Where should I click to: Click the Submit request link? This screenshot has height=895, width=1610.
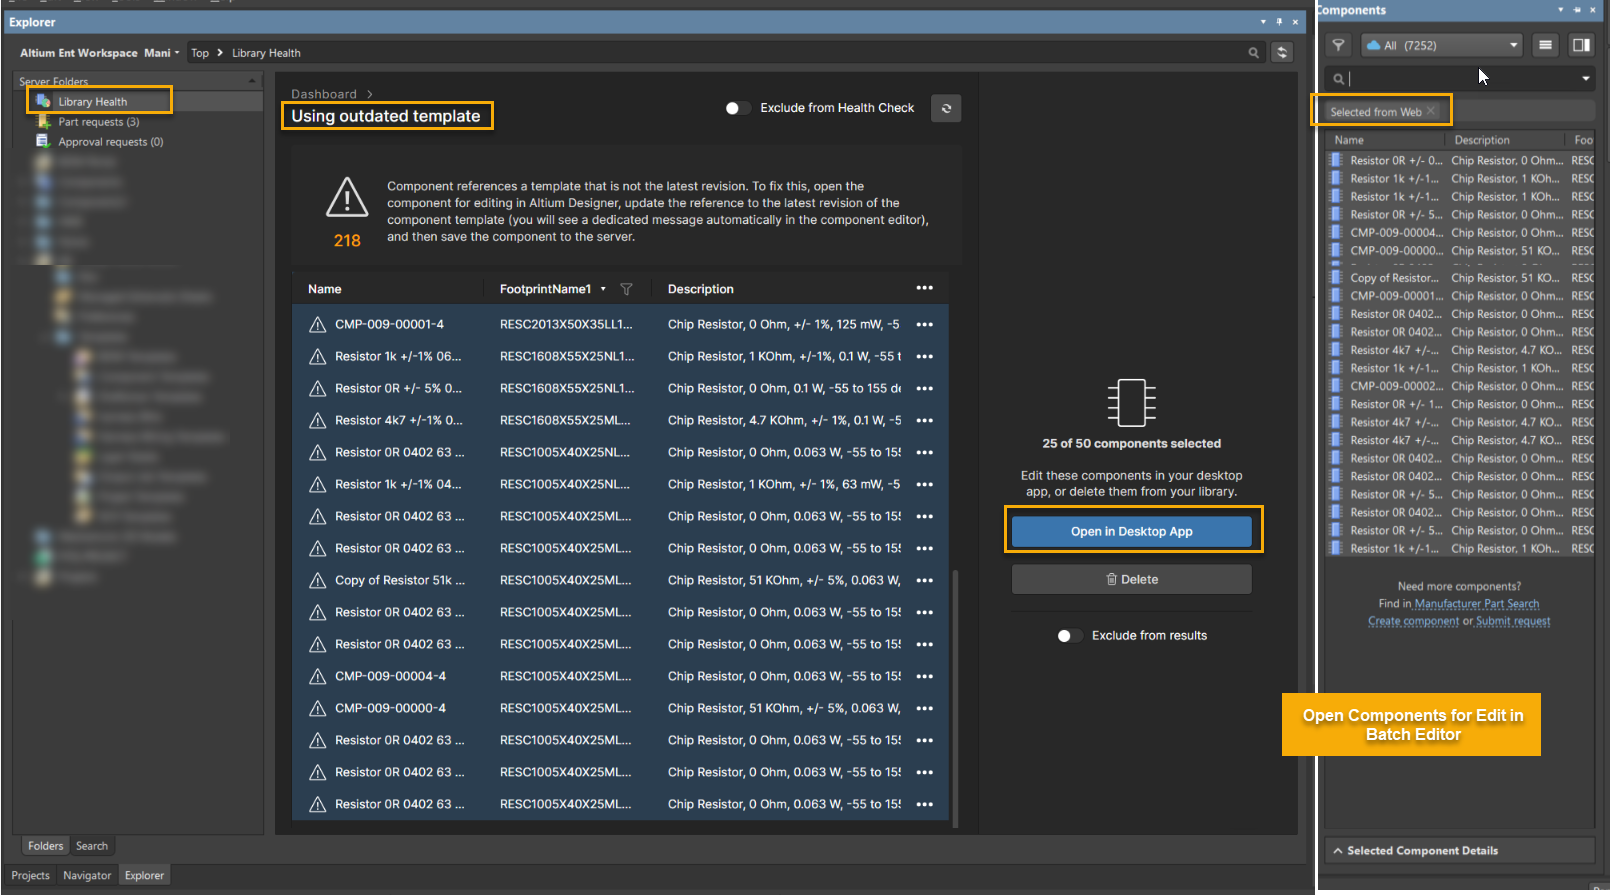pyautogui.click(x=1513, y=621)
